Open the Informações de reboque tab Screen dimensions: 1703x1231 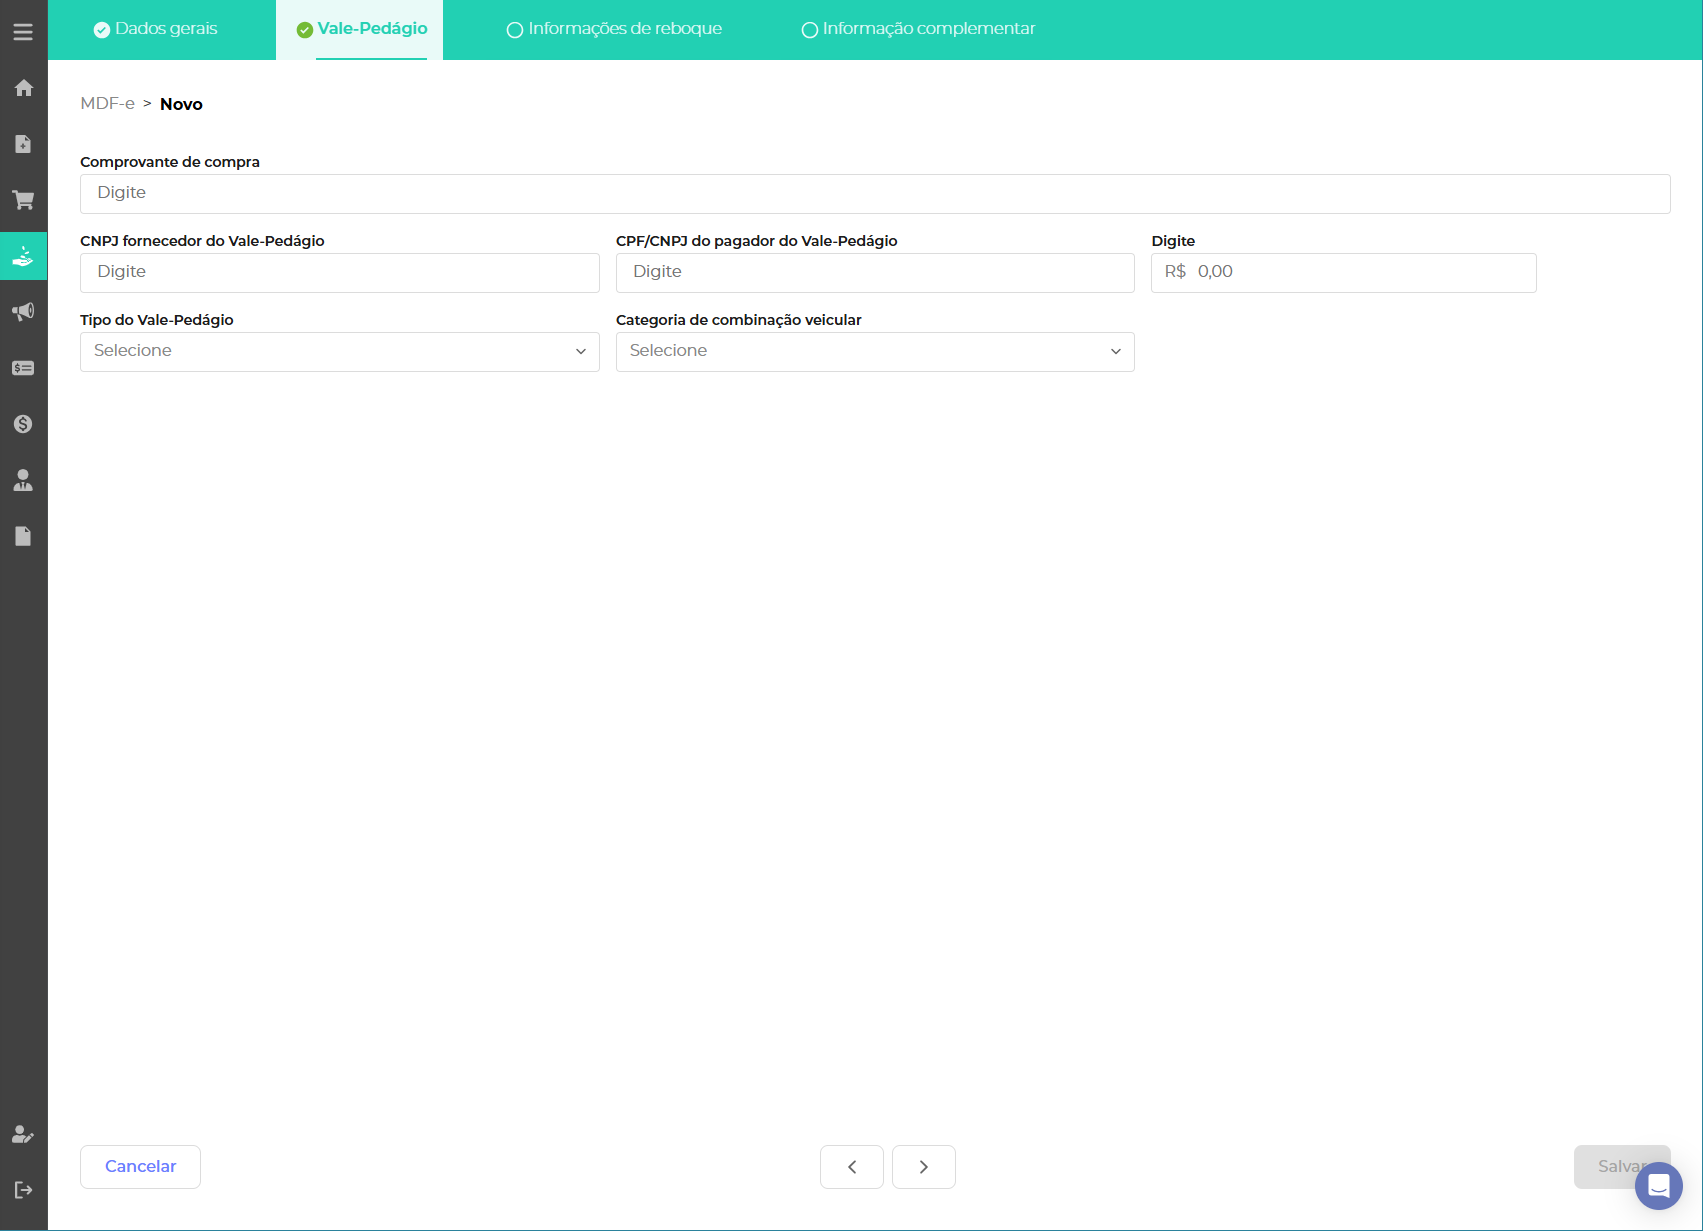click(x=614, y=29)
